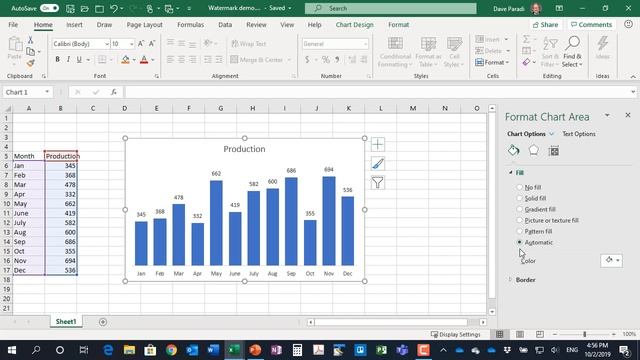Viewport: 640px width, 360px height.
Task: Open the Chart Styles brush button
Action: [x=378, y=164]
